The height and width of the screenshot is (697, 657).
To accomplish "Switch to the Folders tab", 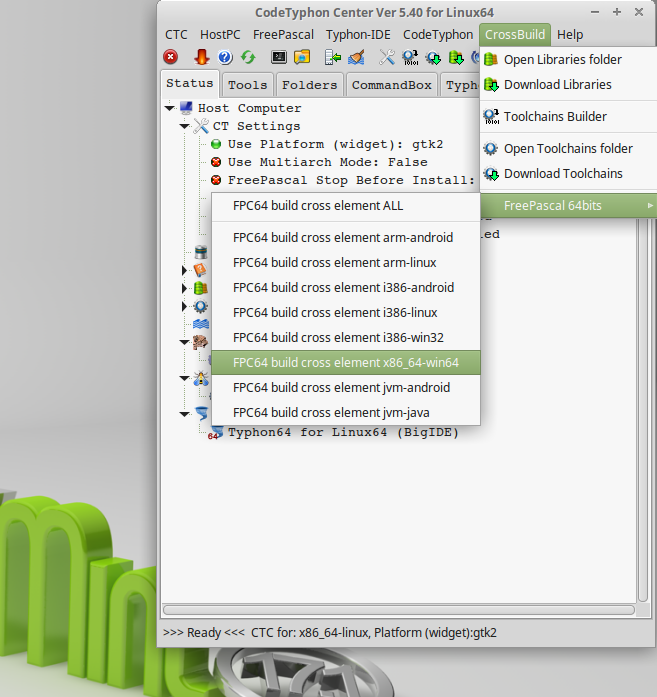I will [309, 85].
